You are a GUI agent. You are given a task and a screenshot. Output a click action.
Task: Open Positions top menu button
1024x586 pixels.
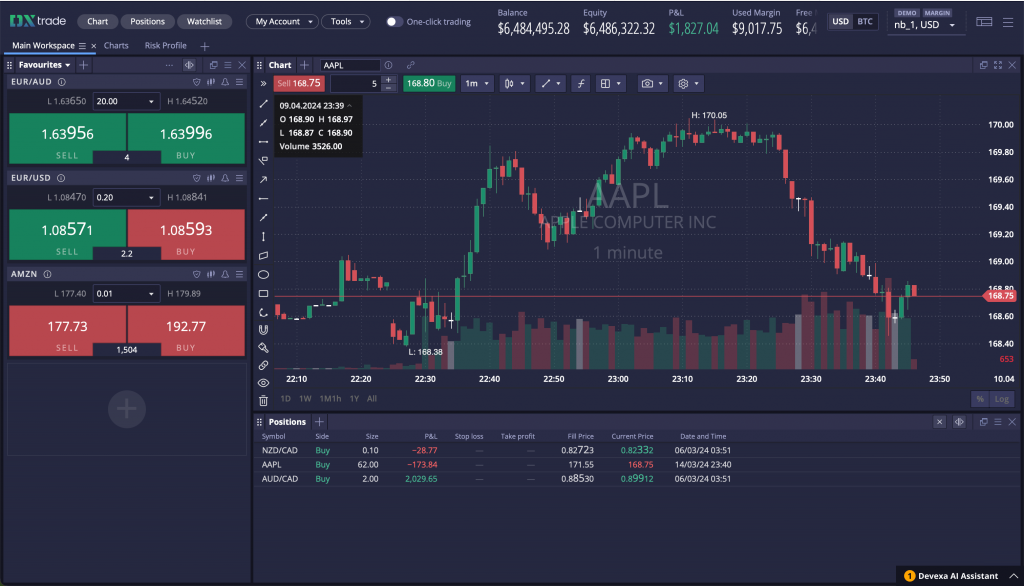(147, 22)
